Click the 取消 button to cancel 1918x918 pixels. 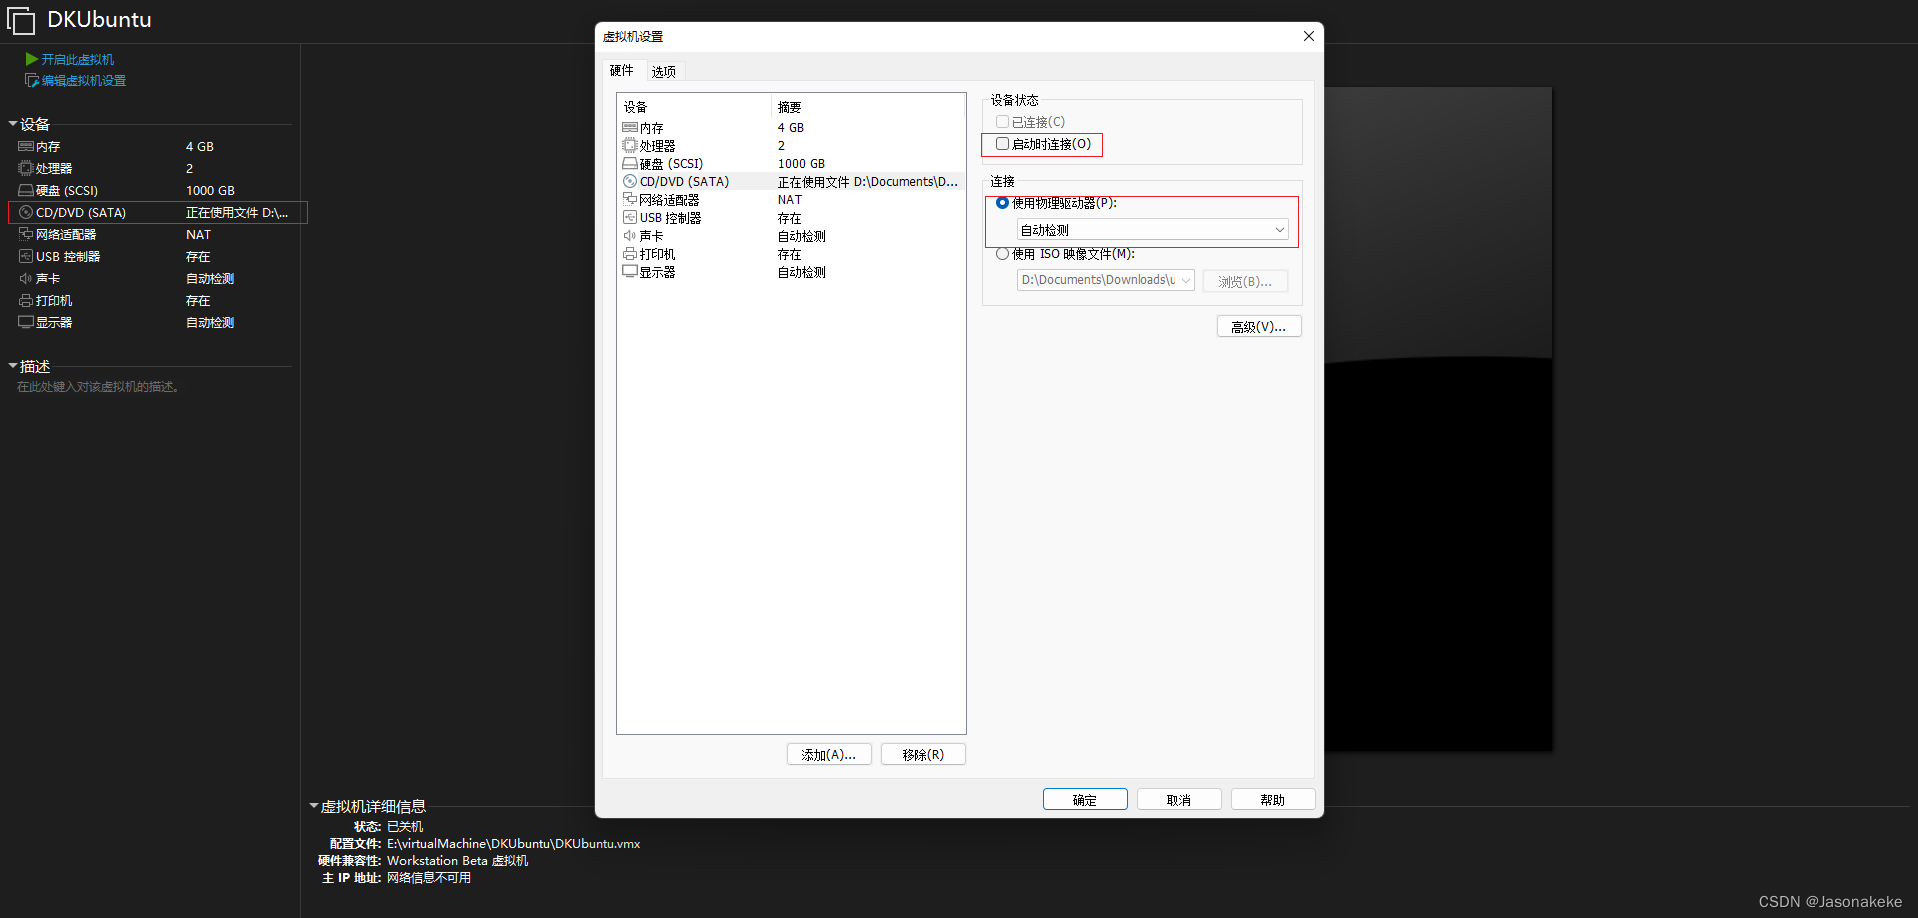coord(1179,800)
